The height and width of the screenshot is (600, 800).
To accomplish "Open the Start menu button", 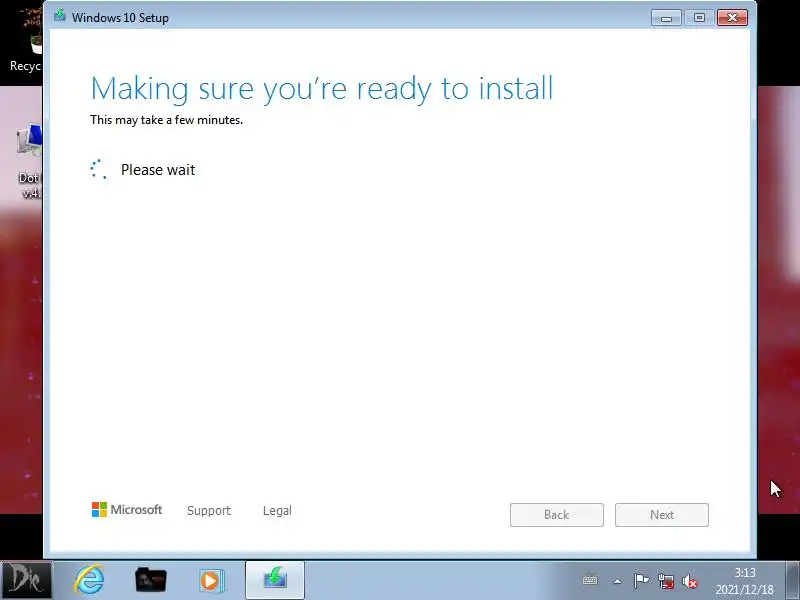I will tap(27, 580).
